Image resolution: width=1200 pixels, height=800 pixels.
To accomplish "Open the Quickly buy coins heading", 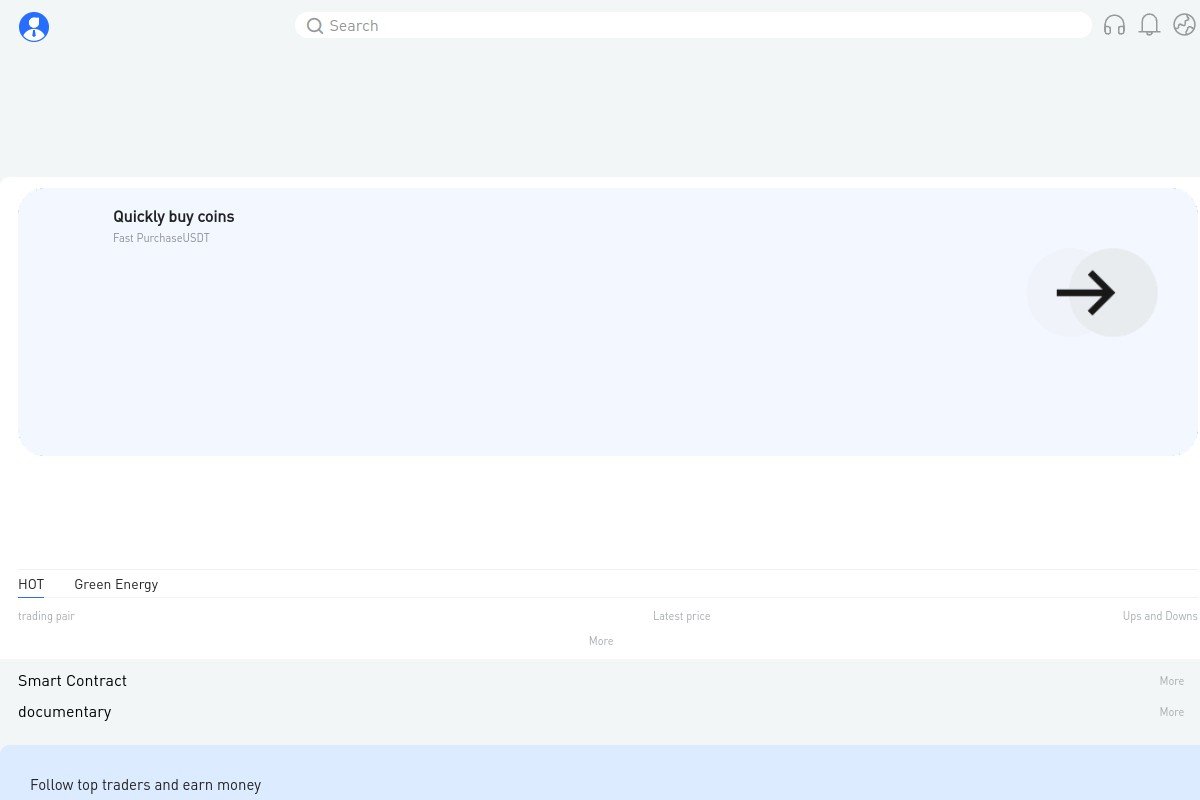I will [x=173, y=217].
